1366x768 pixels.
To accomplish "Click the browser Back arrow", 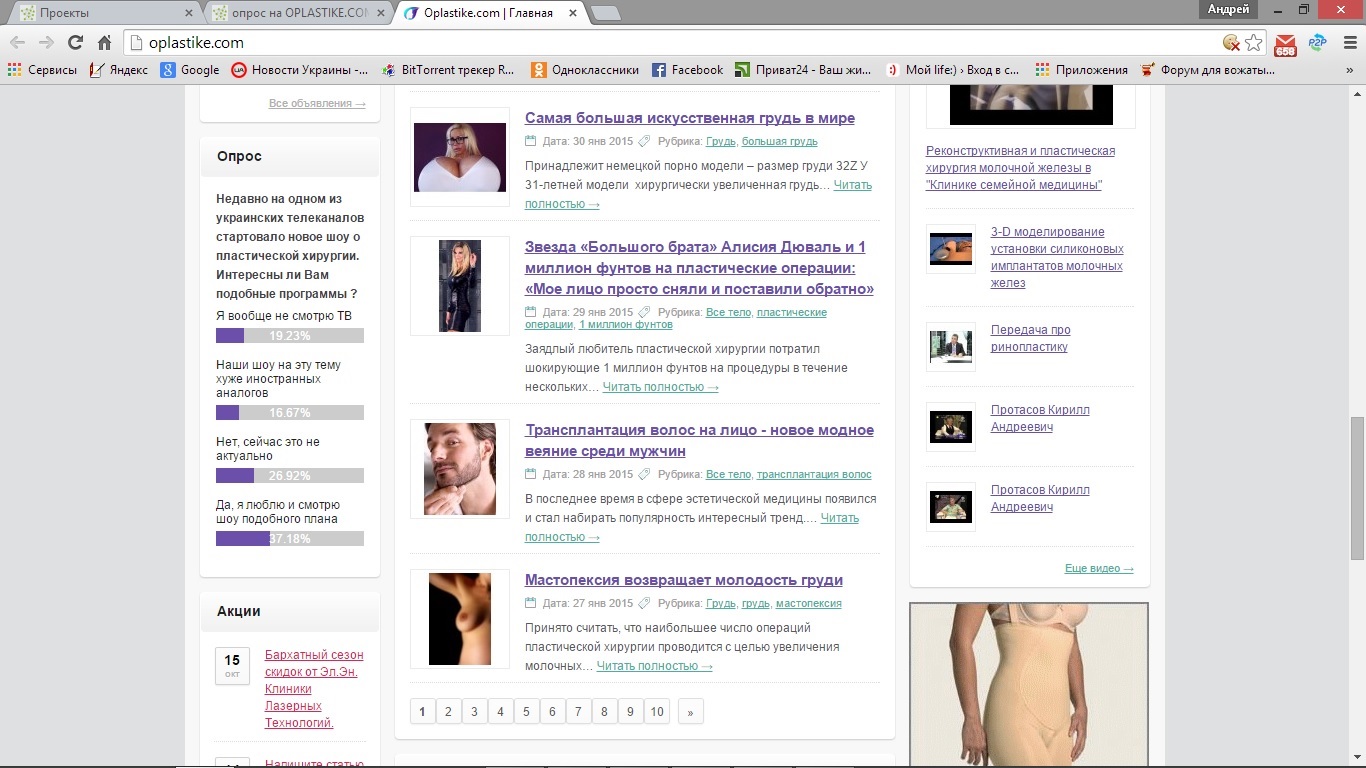I will [17, 42].
